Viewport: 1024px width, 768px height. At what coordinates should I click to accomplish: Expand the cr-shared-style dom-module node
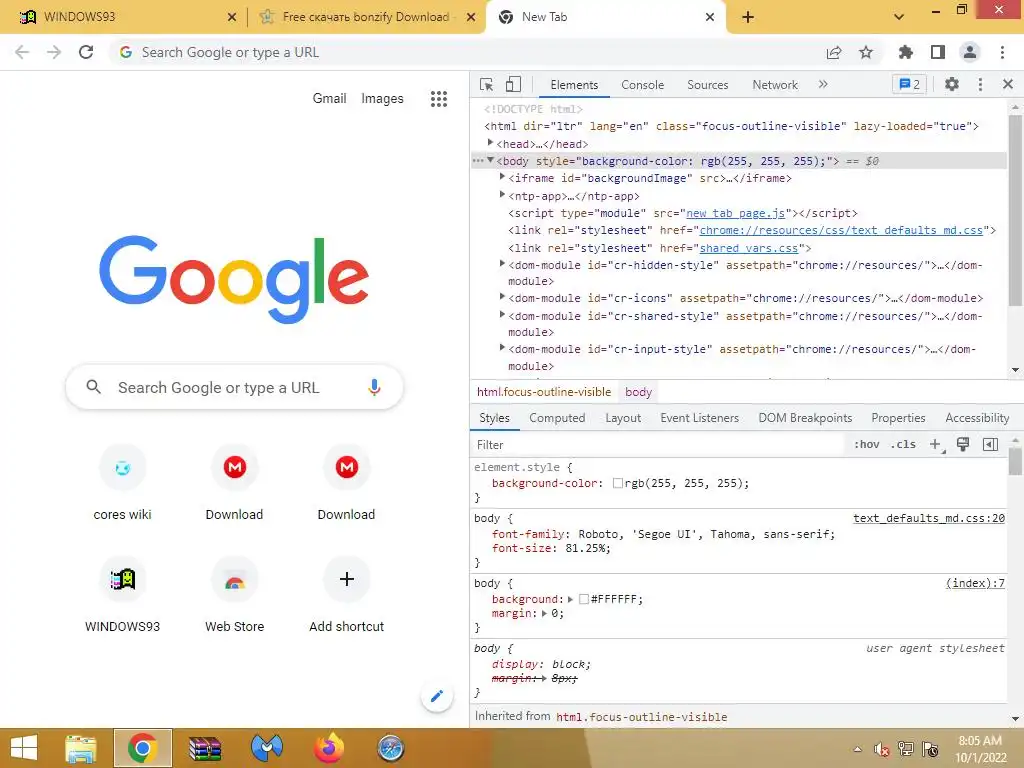pos(502,315)
